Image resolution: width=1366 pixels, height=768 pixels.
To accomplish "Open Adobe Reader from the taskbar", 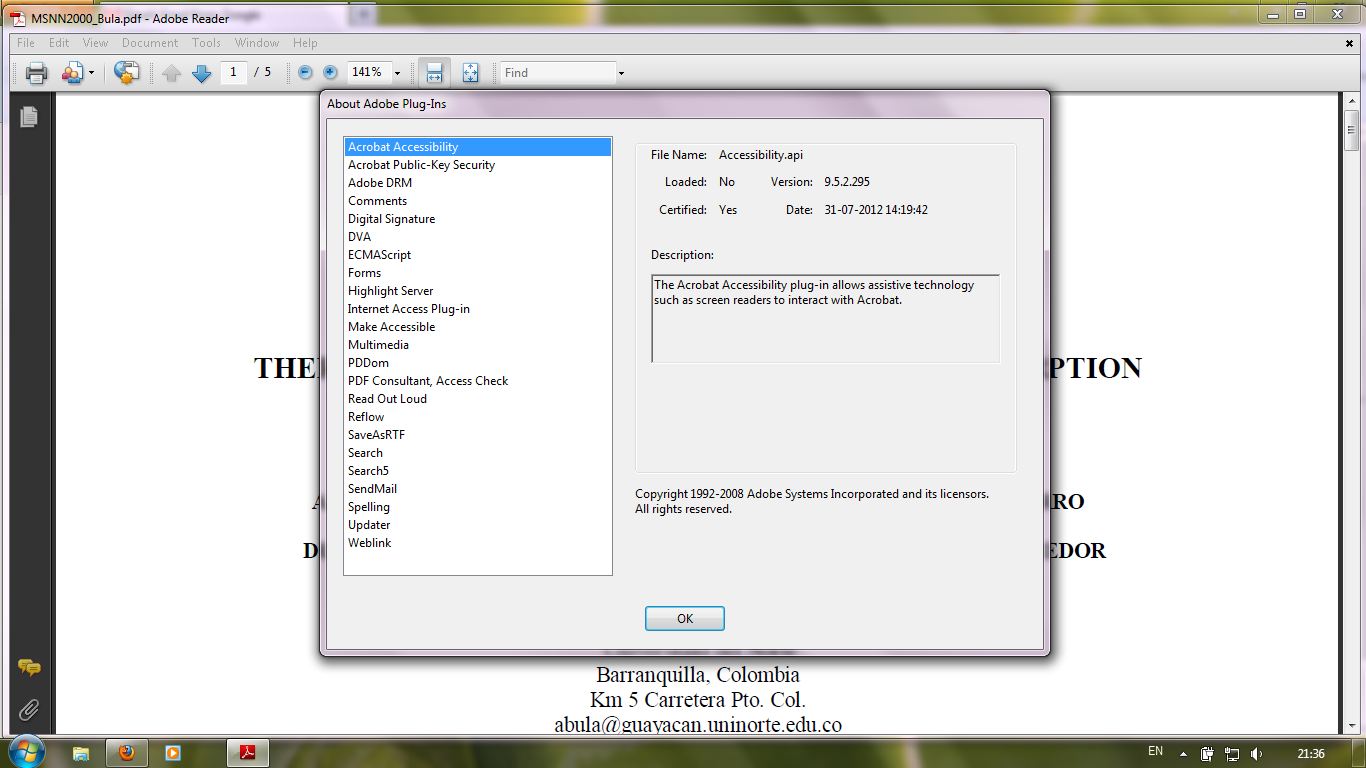I will coord(247,753).
